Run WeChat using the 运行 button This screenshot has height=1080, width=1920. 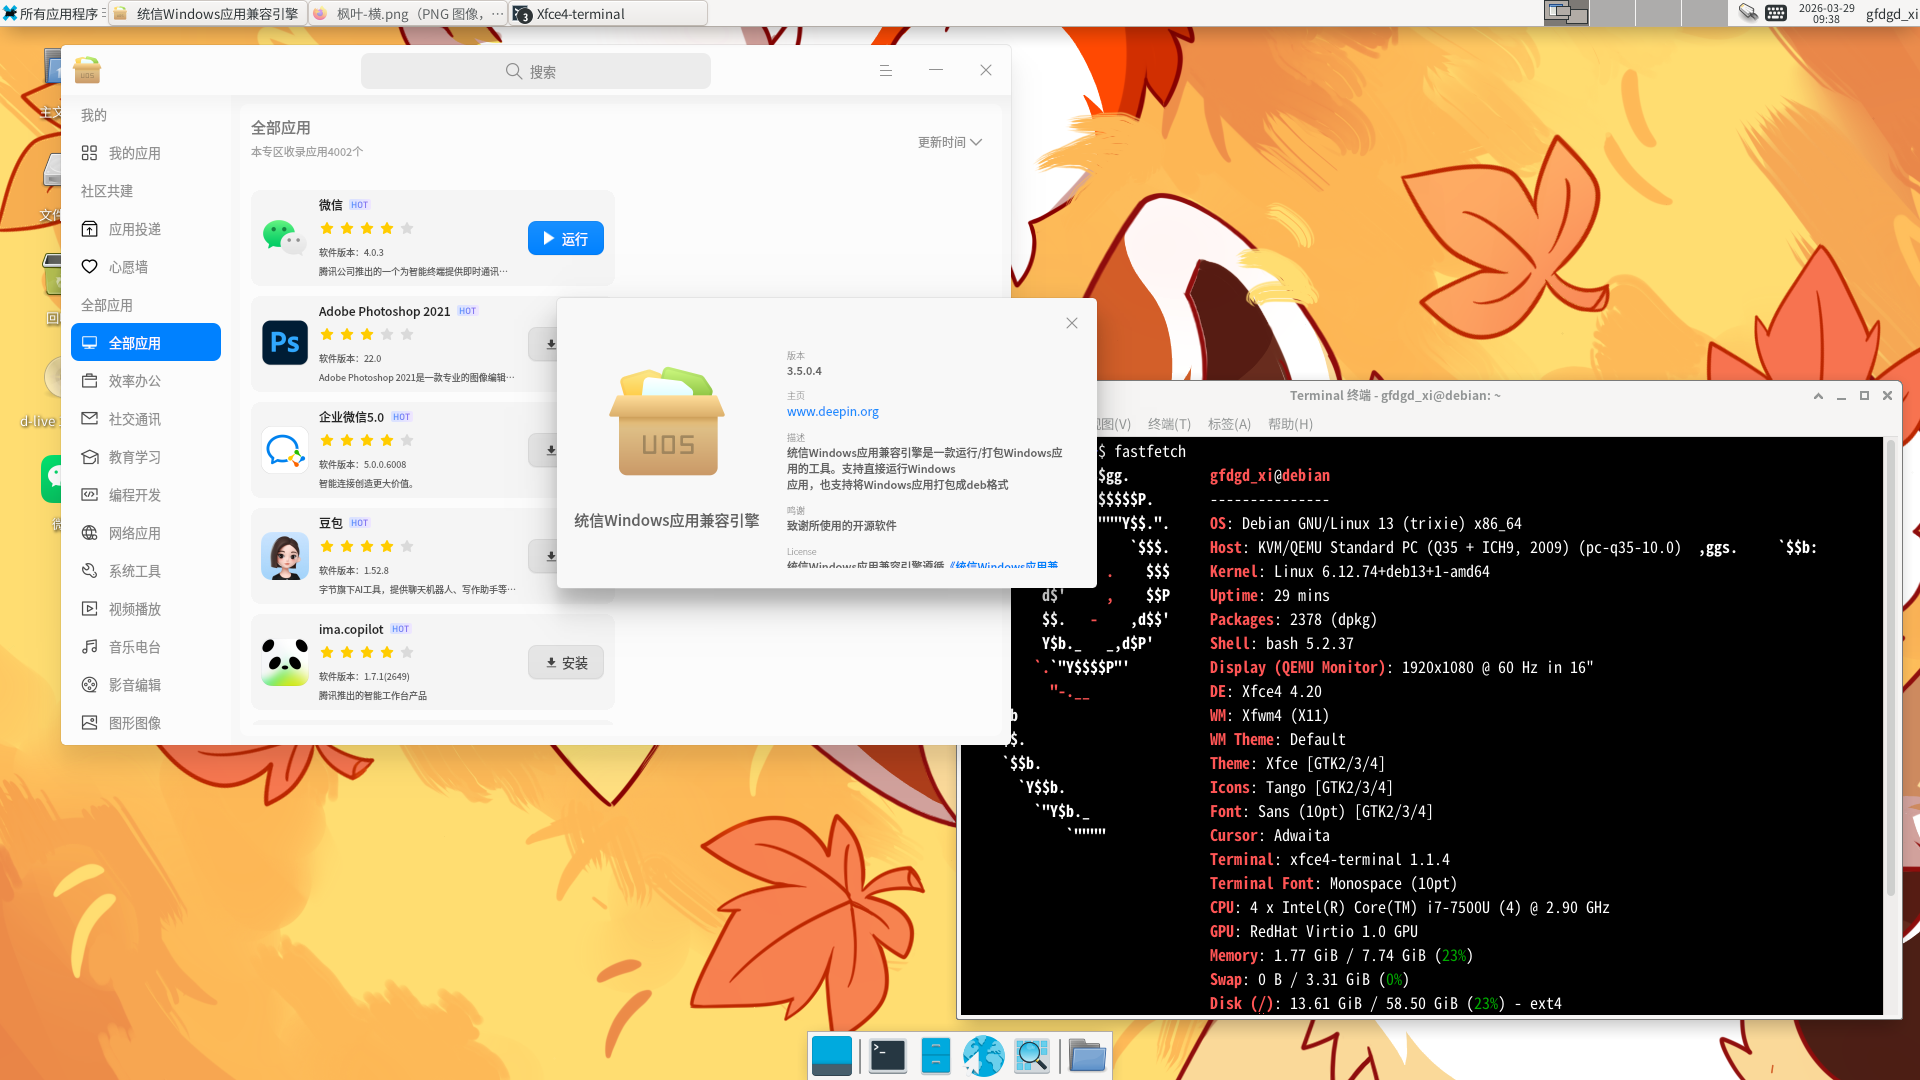(565, 238)
